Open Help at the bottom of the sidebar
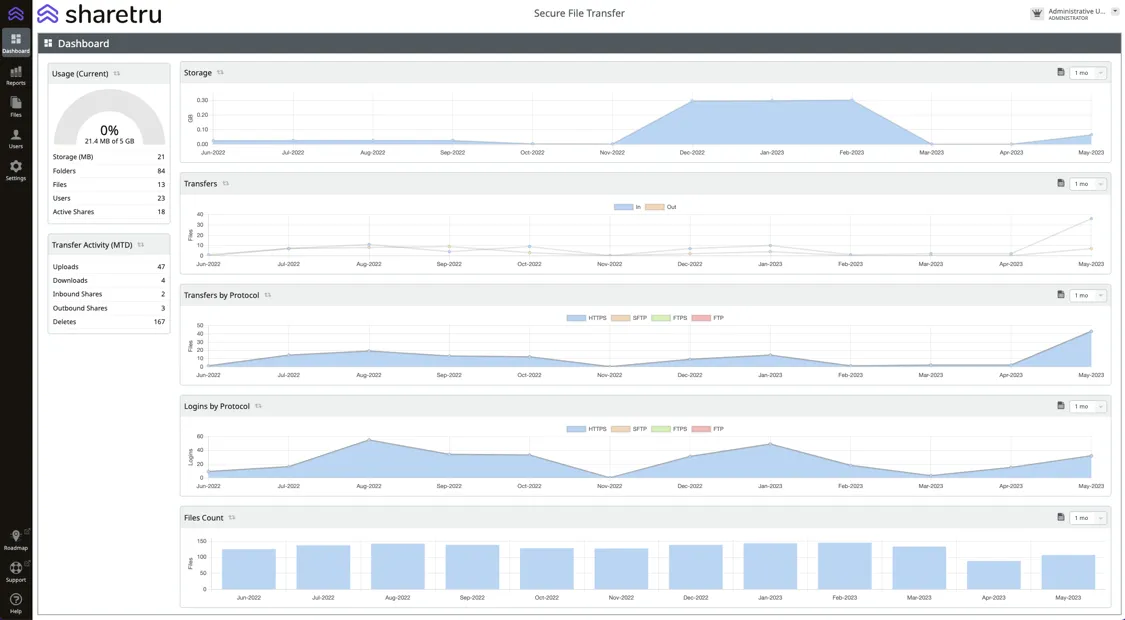The image size is (1125, 620). click(16, 603)
